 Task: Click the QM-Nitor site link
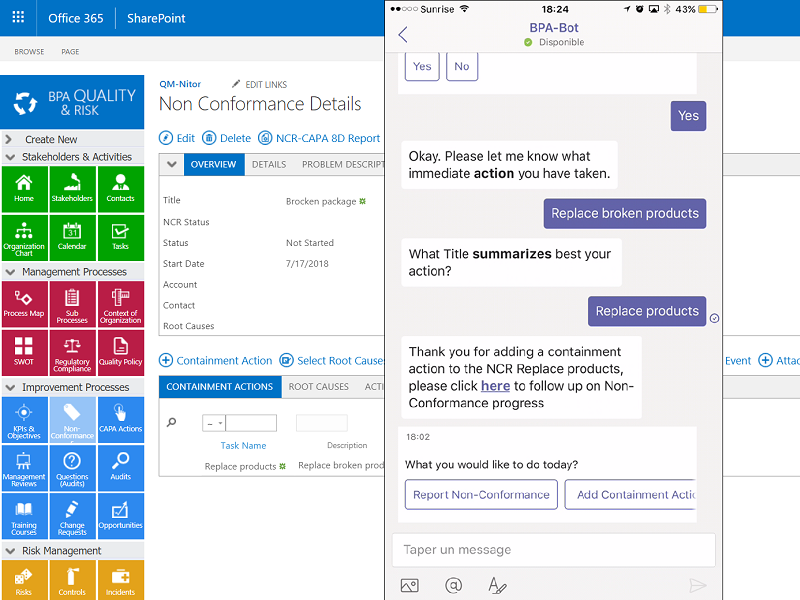click(180, 84)
